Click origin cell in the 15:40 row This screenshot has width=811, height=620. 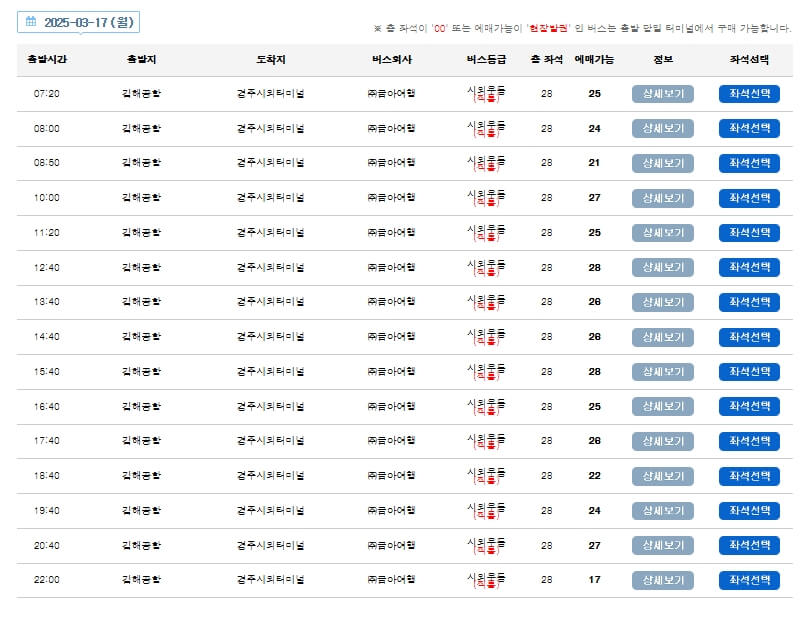(x=141, y=372)
